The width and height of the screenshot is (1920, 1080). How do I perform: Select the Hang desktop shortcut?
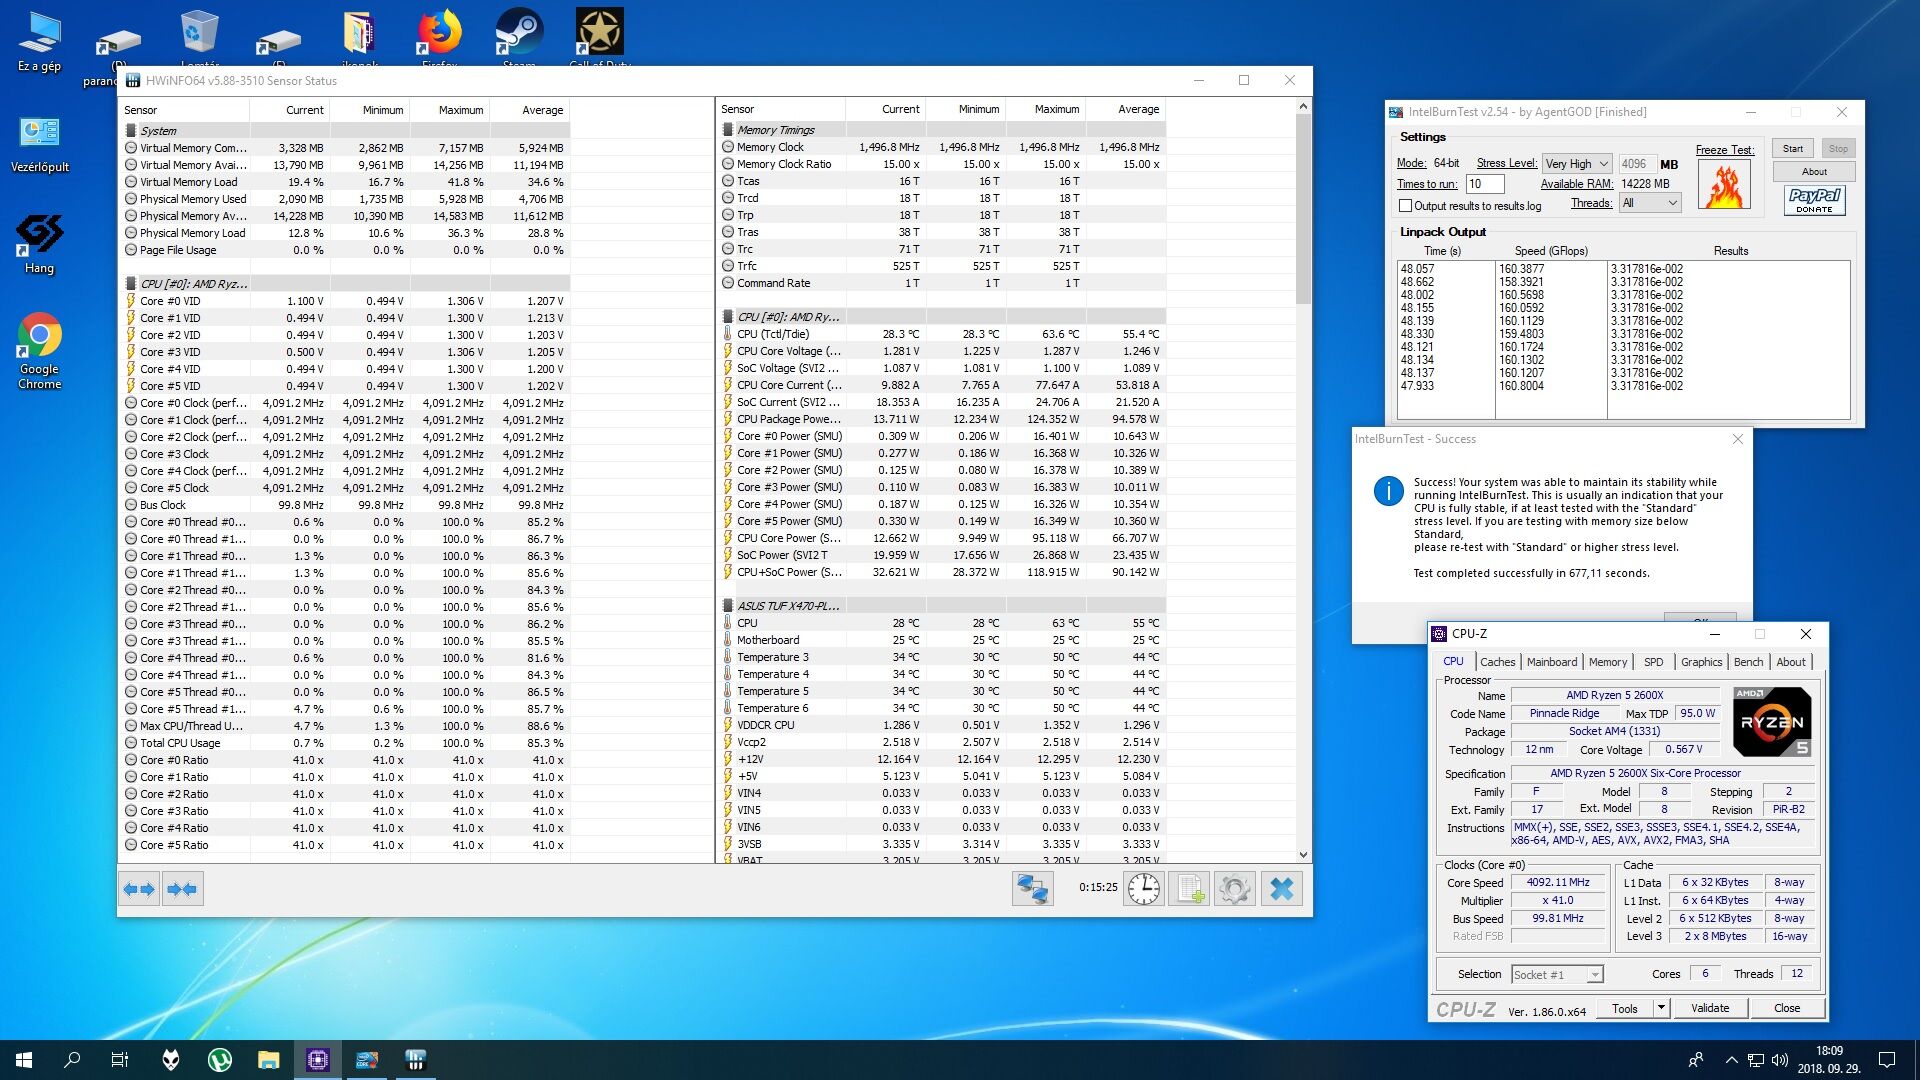pyautogui.click(x=39, y=245)
